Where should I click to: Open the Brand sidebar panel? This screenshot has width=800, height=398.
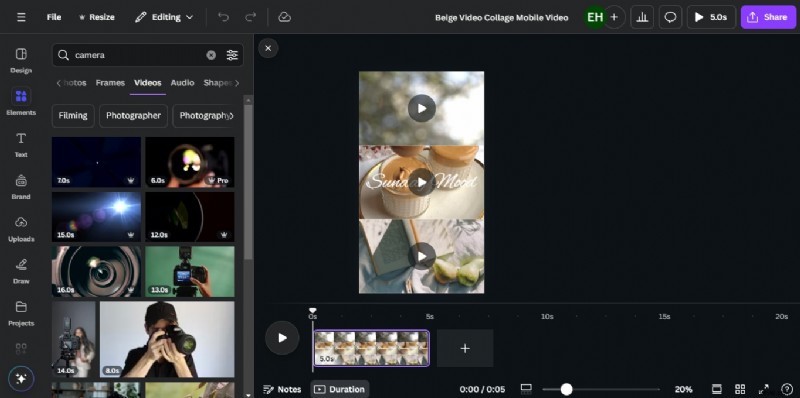coord(21,187)
